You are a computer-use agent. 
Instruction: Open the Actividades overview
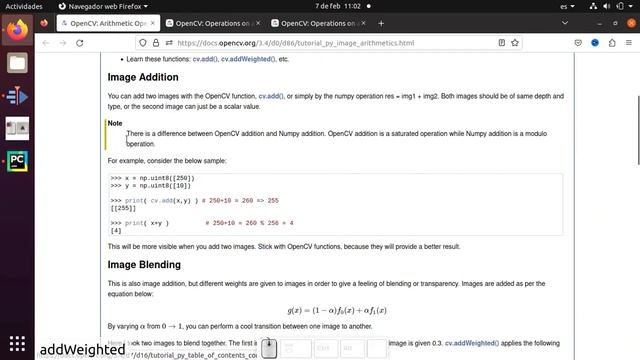coord(24,6)
